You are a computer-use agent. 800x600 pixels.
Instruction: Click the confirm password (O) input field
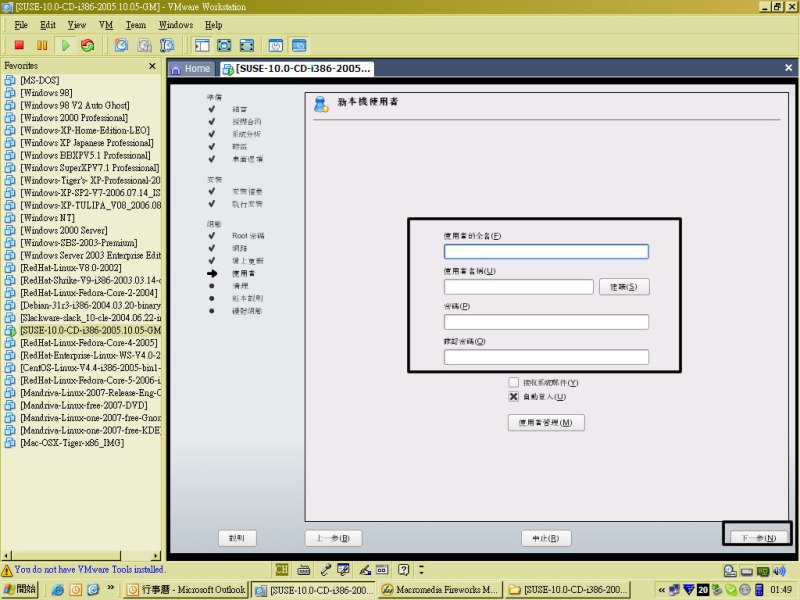click(546, 357)
